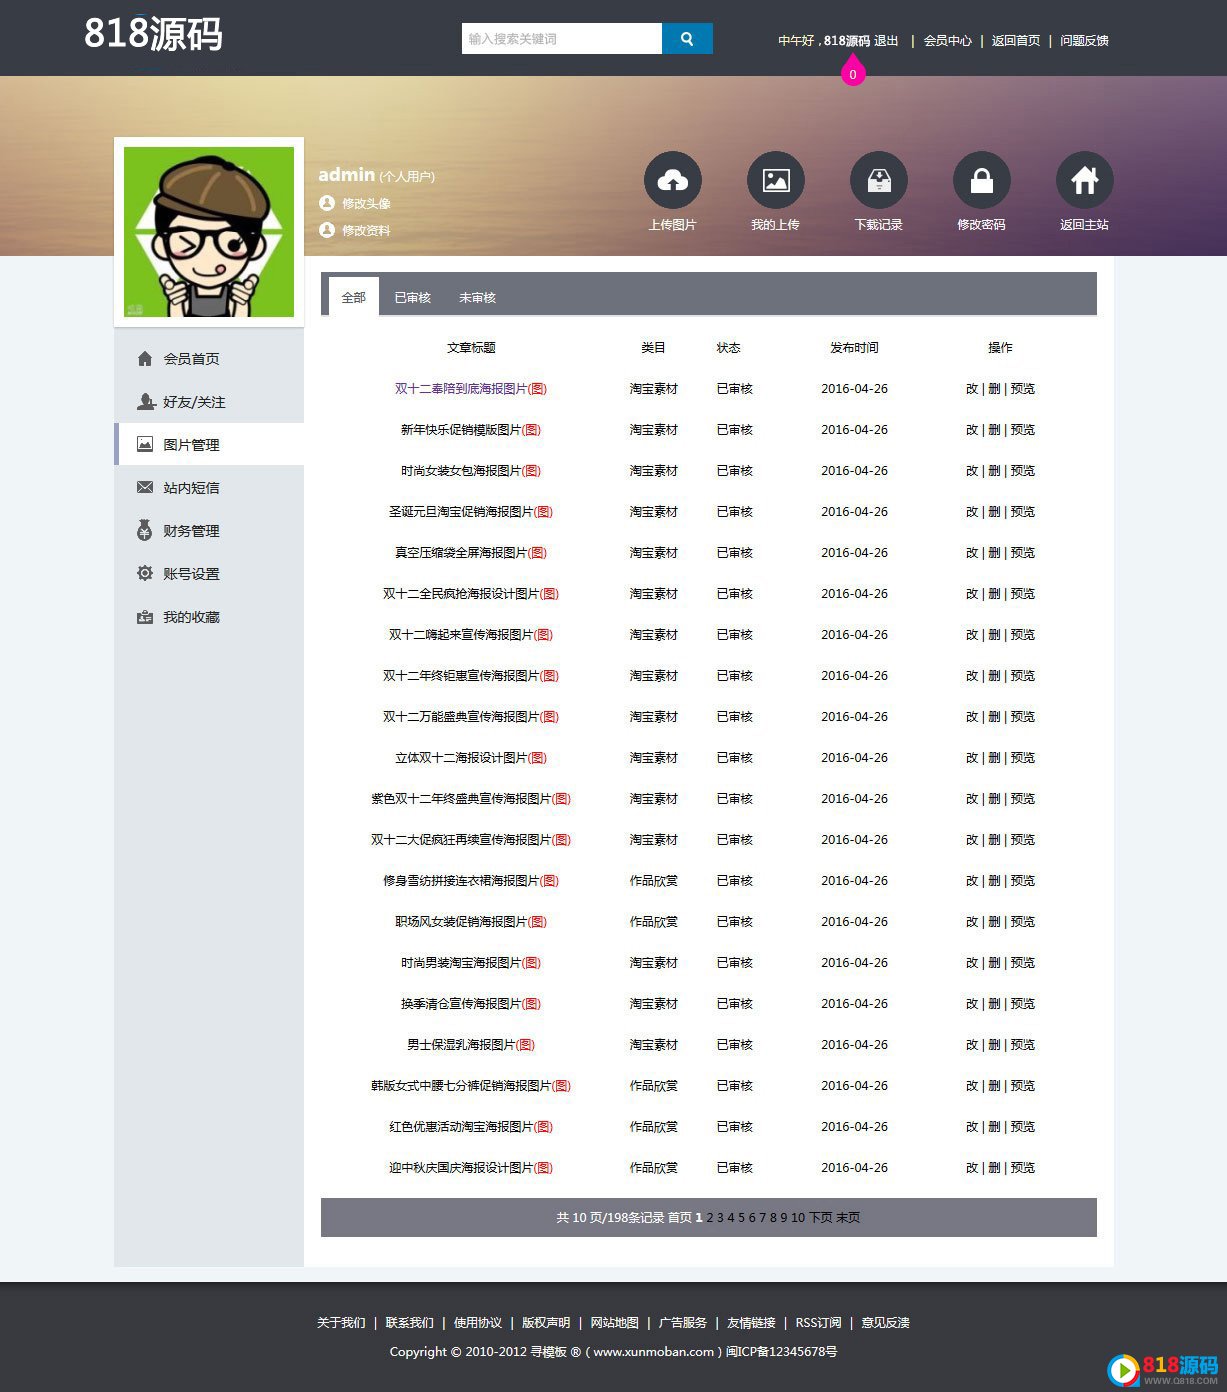Open the 返回首页 header link
This screenshot has width=1227, height=1392.
pos(1016,41)
